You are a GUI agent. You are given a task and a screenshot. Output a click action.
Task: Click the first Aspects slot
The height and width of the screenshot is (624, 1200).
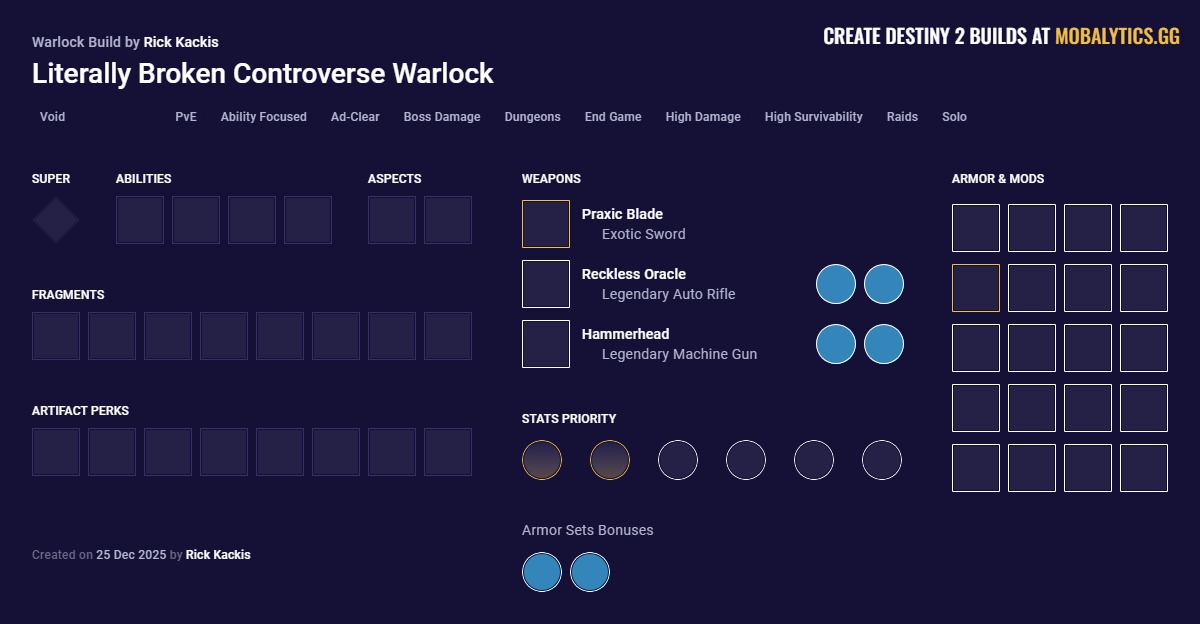pyautogui.click(x=391, y=219)
